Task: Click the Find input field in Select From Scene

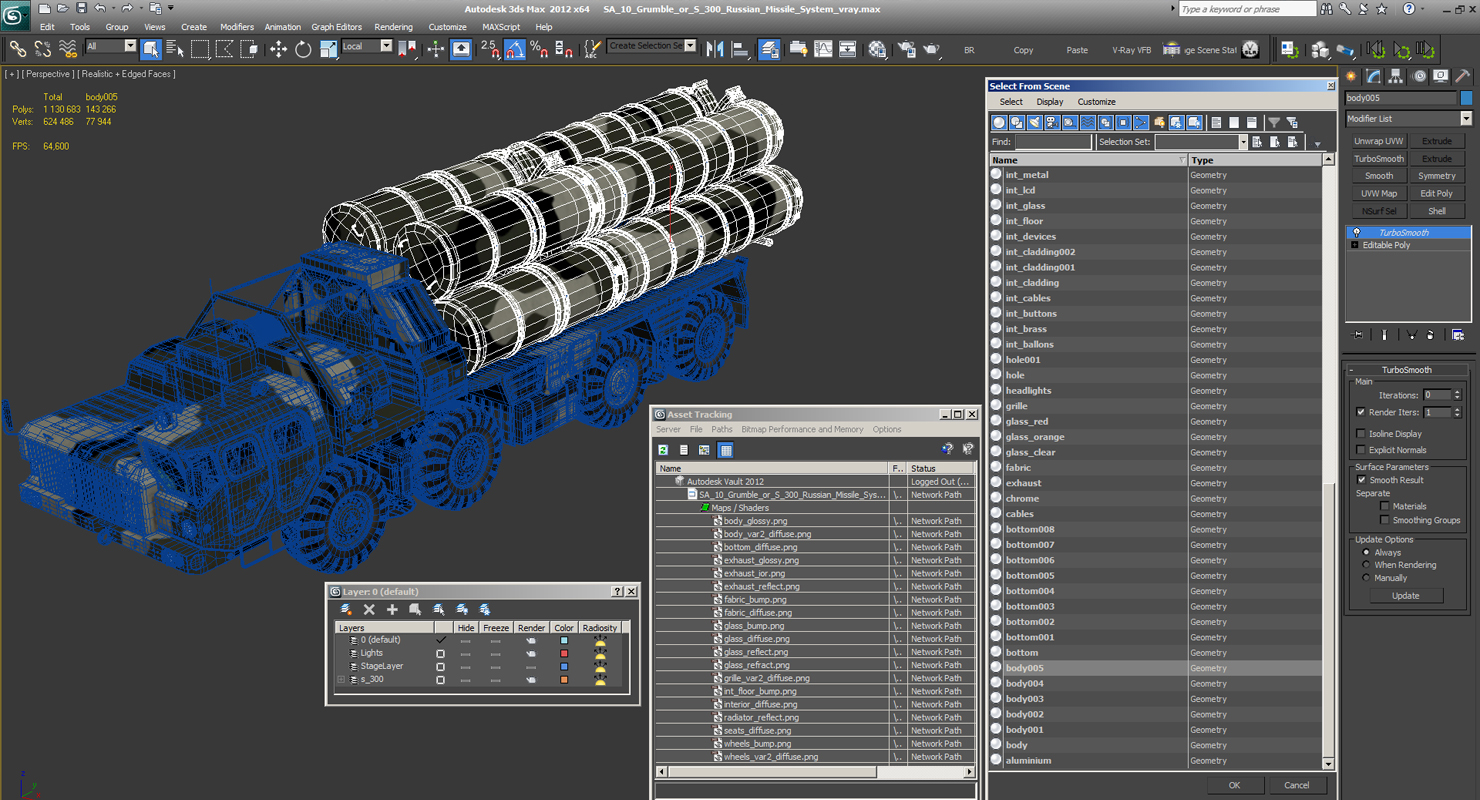Action: coord(1053,142)
